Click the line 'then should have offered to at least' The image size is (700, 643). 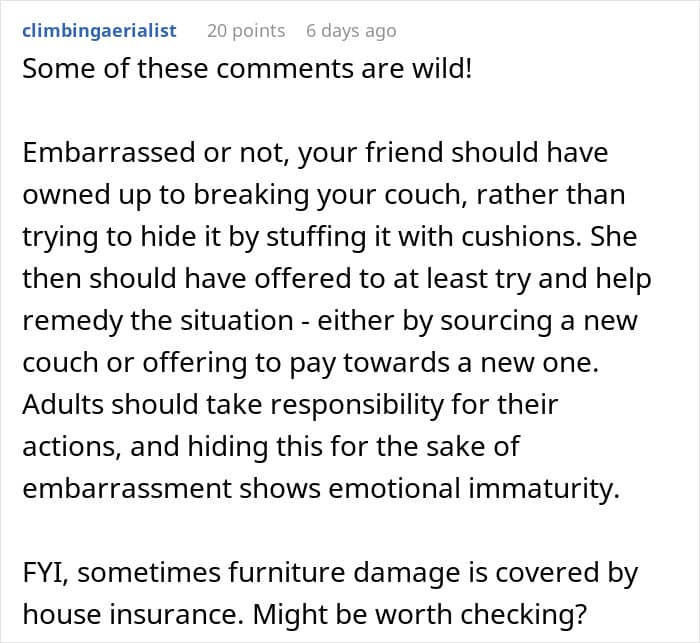tap(336, 279)
